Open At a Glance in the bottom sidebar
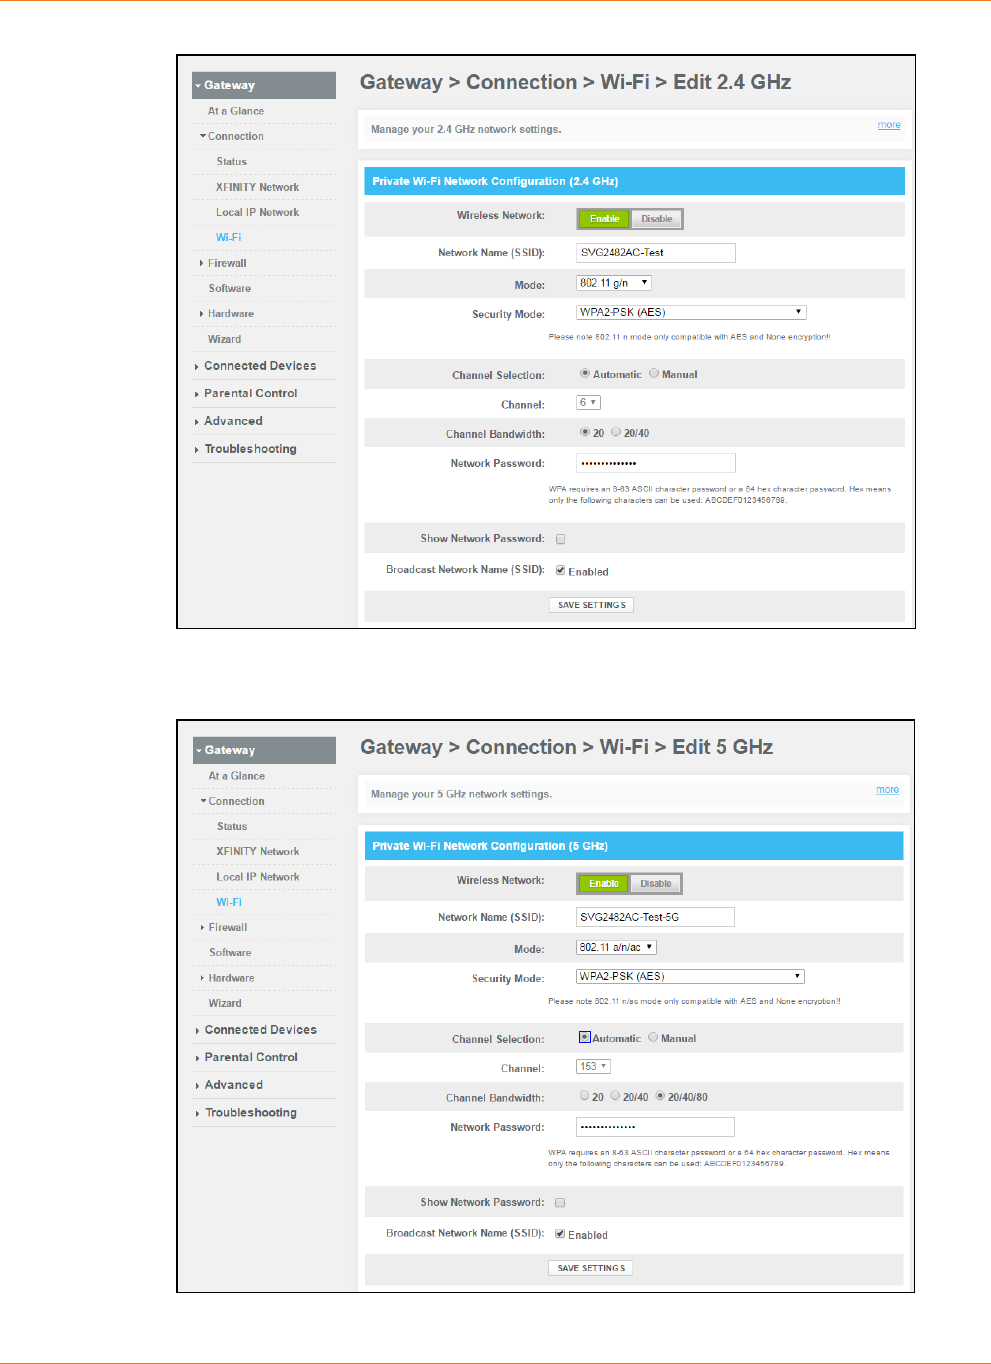Image resolution: width=991 pixels, height=1364 pixels. point(237,776)
